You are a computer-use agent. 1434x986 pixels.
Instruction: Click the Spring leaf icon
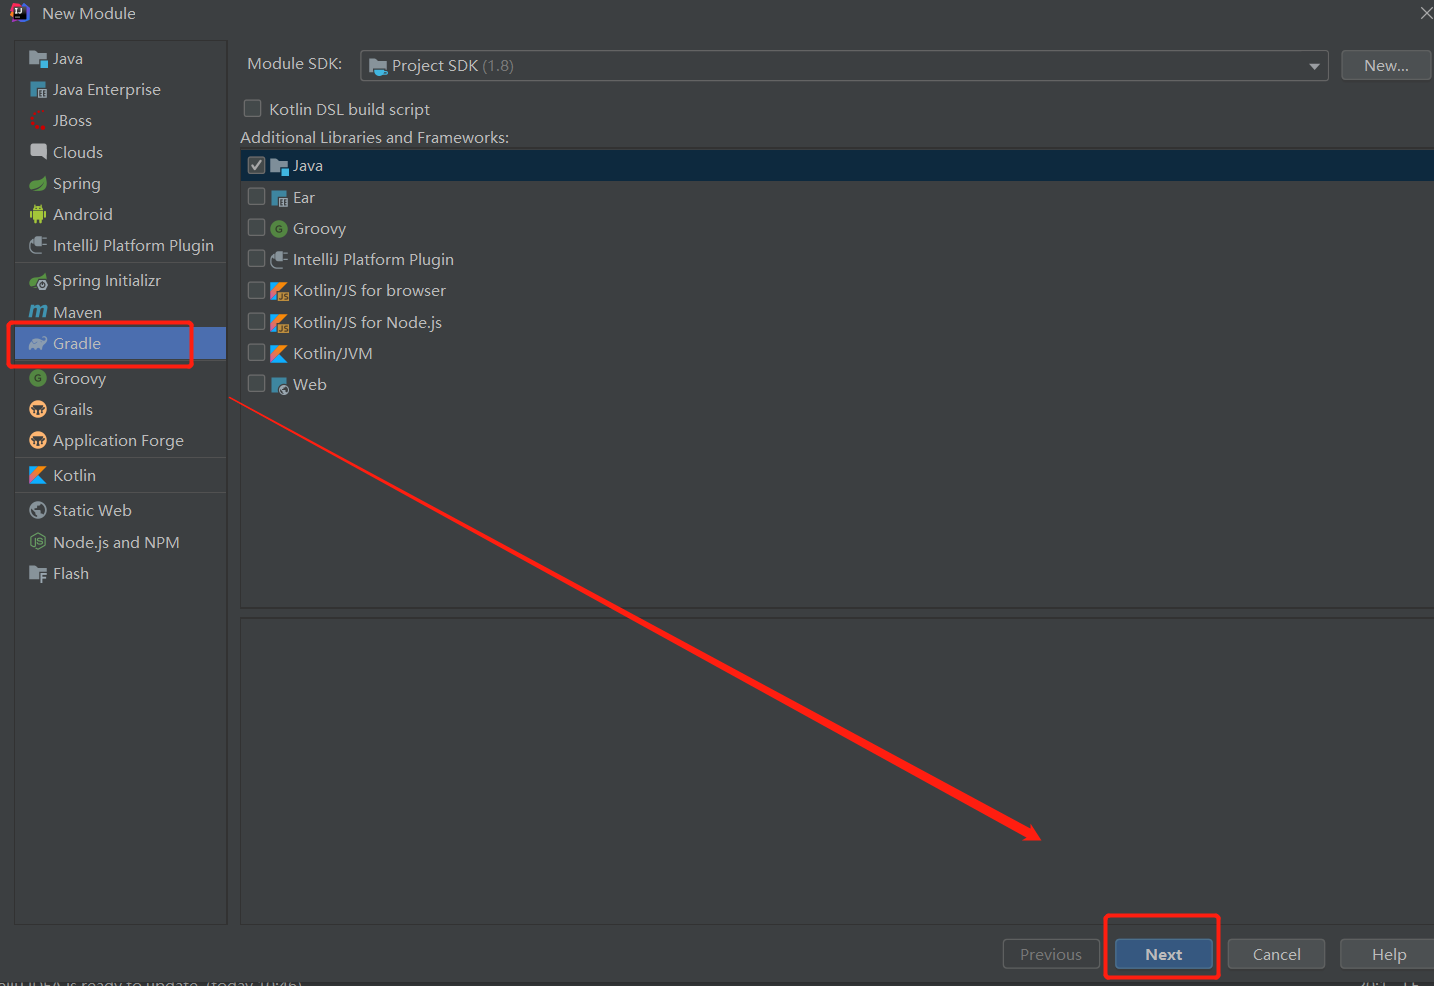tap(38, 183)
